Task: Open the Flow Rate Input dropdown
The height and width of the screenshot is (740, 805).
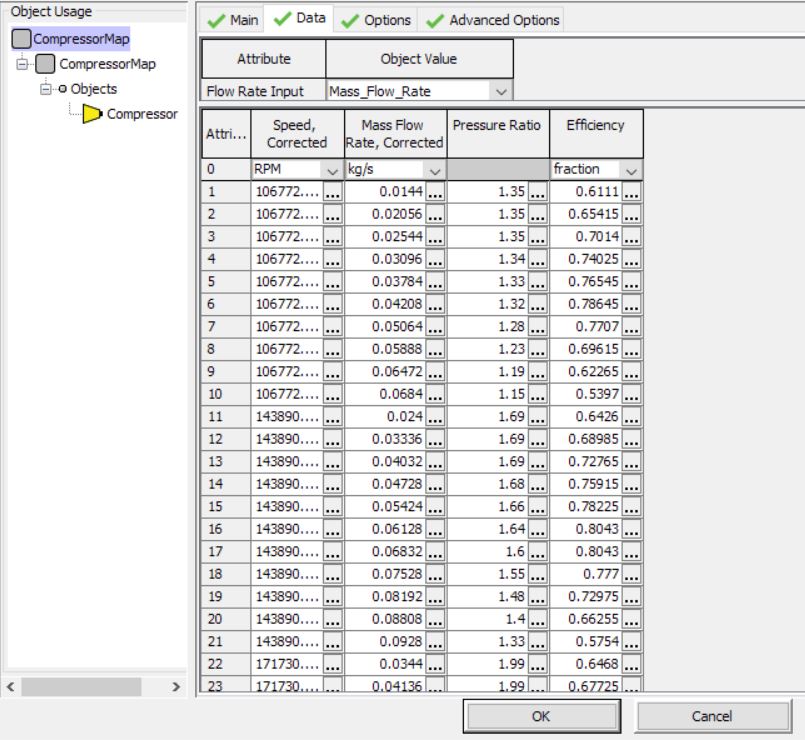Action: click(501, 92)
